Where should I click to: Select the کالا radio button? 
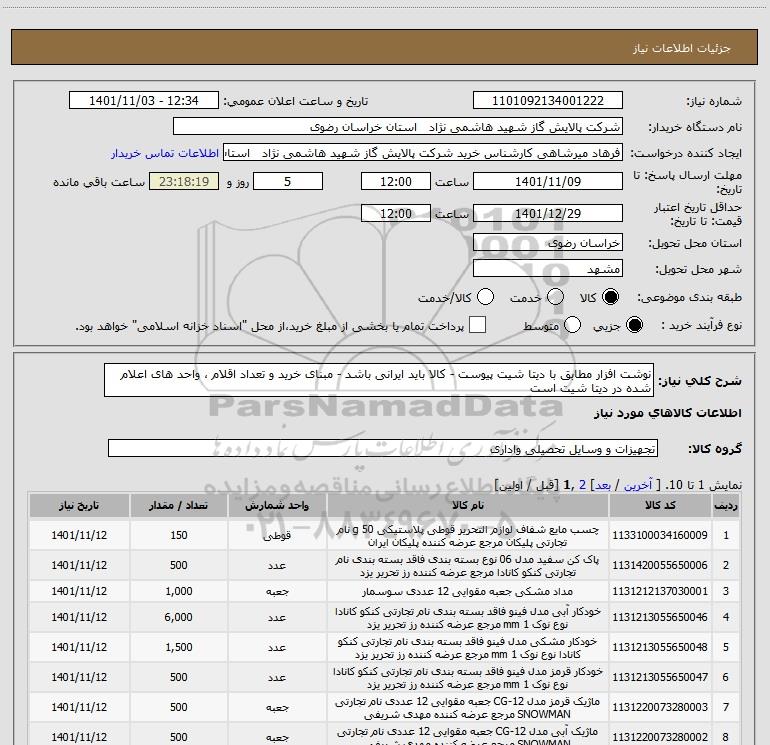coord(612,297)
